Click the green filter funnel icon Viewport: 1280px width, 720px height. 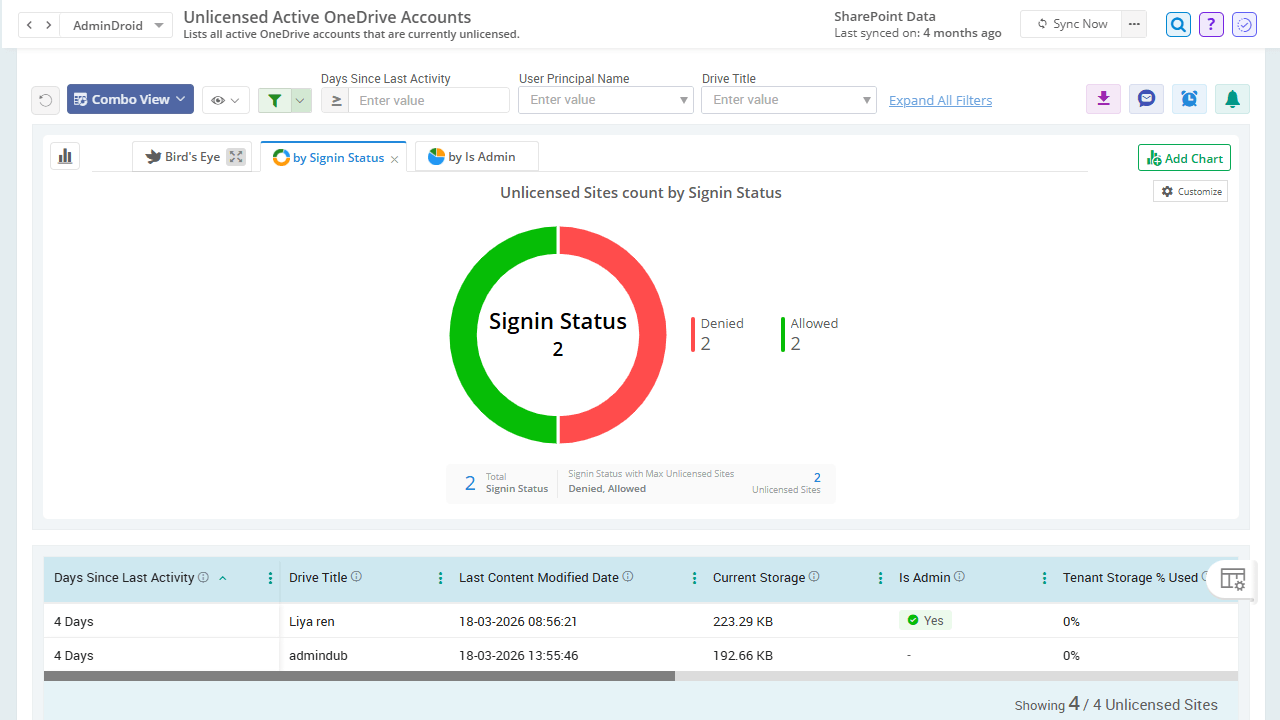pos(274,100)
